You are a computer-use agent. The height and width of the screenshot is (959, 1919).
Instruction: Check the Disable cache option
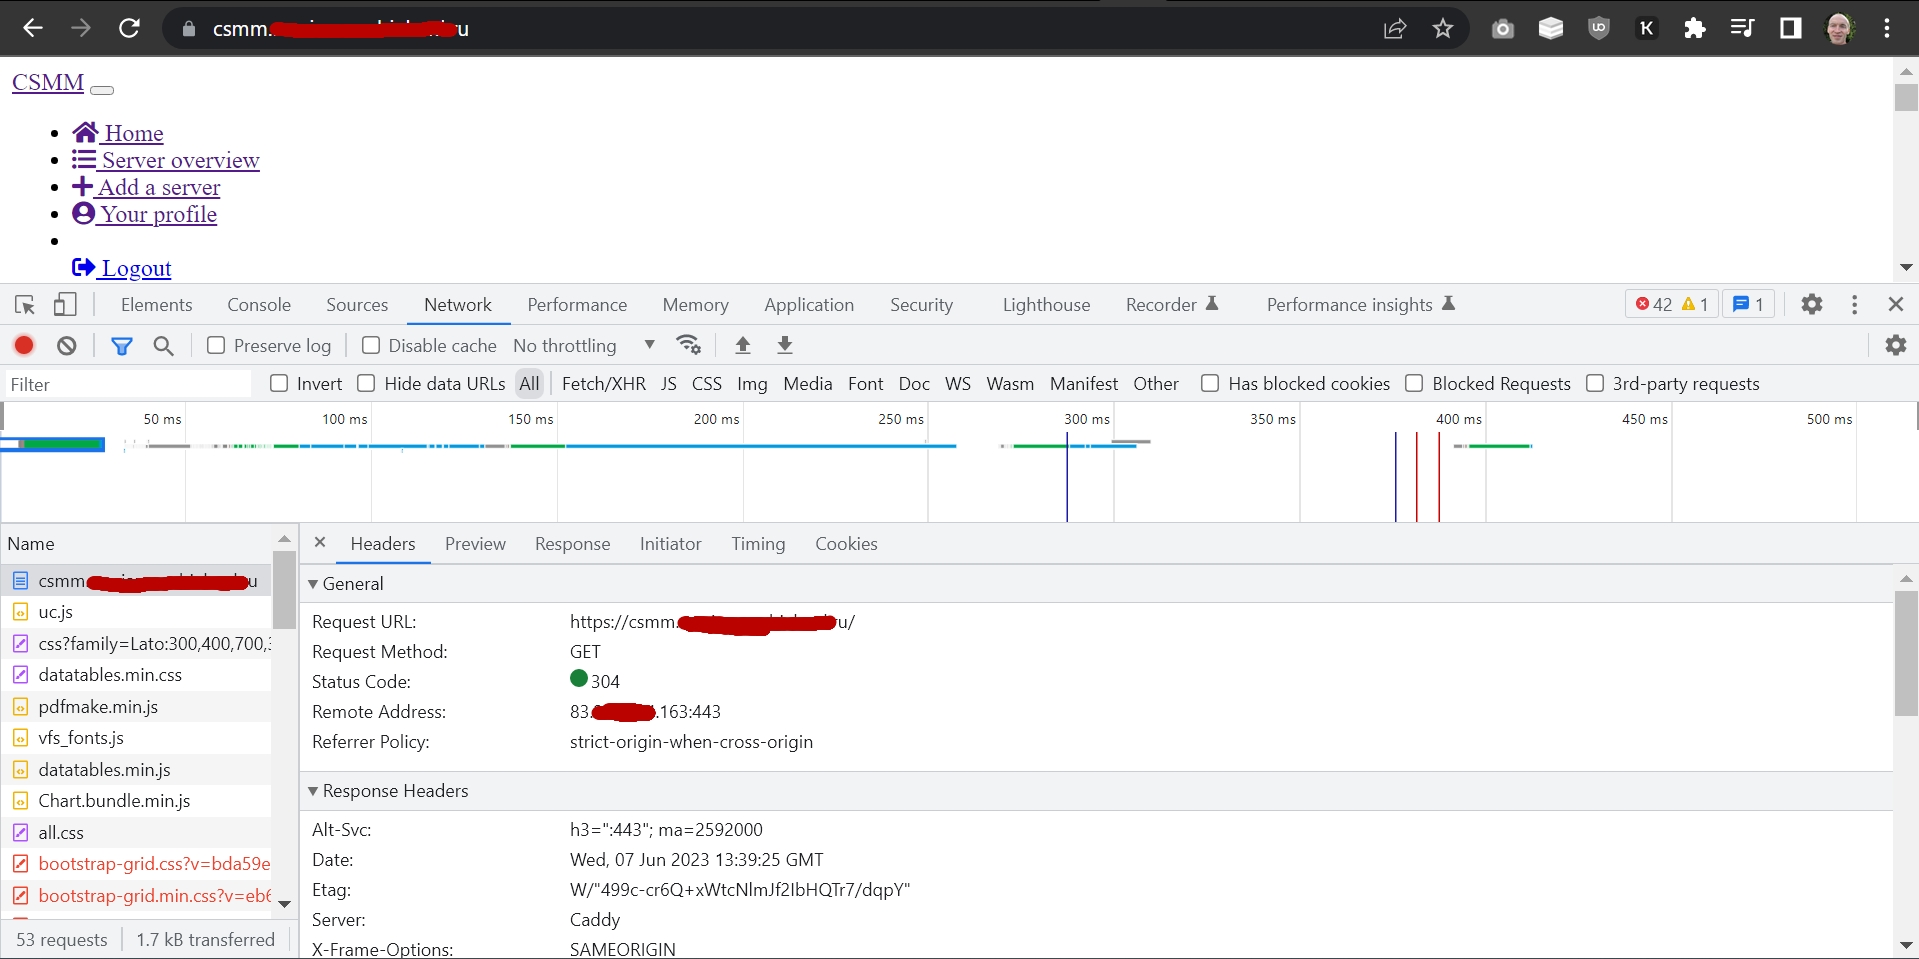[x=371, y=345]
